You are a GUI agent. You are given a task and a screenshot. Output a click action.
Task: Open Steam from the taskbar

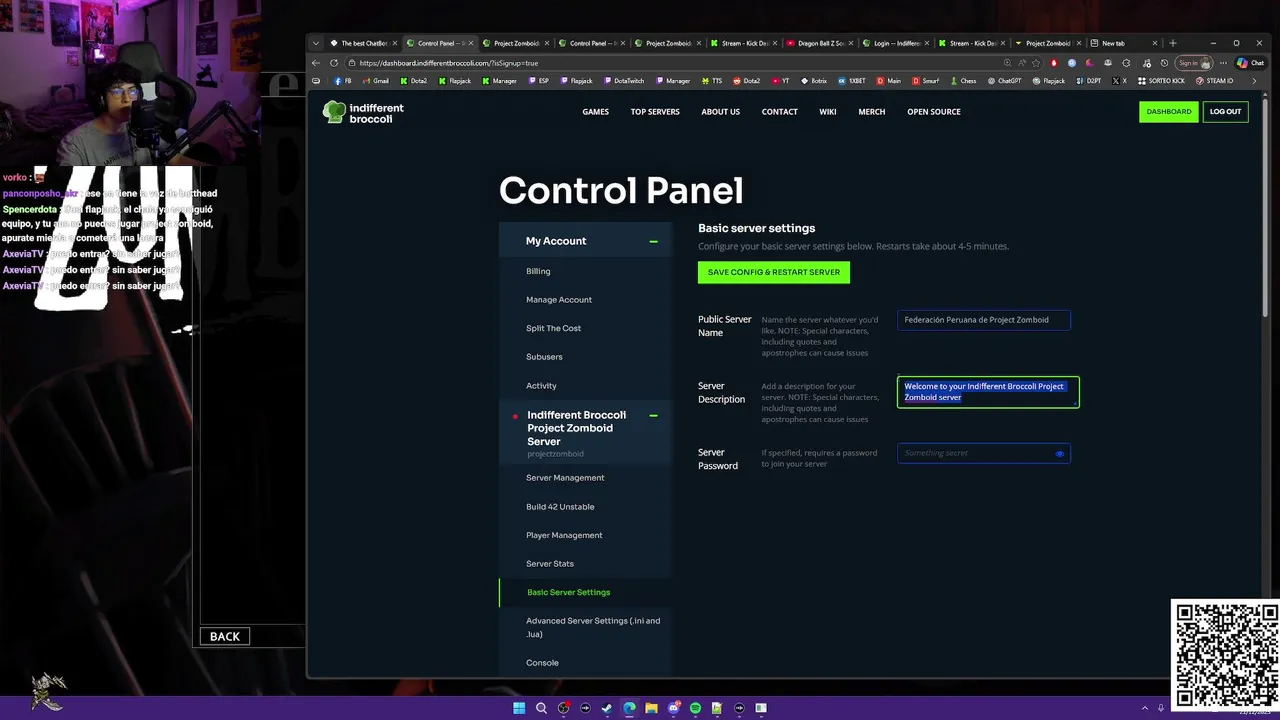(607, 708)
